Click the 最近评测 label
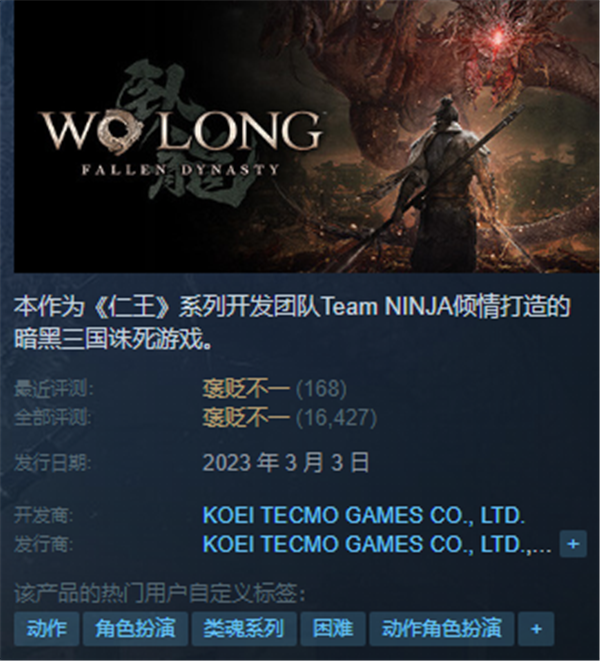Screen dimensions: 600x661 click(x=54, y=389)
